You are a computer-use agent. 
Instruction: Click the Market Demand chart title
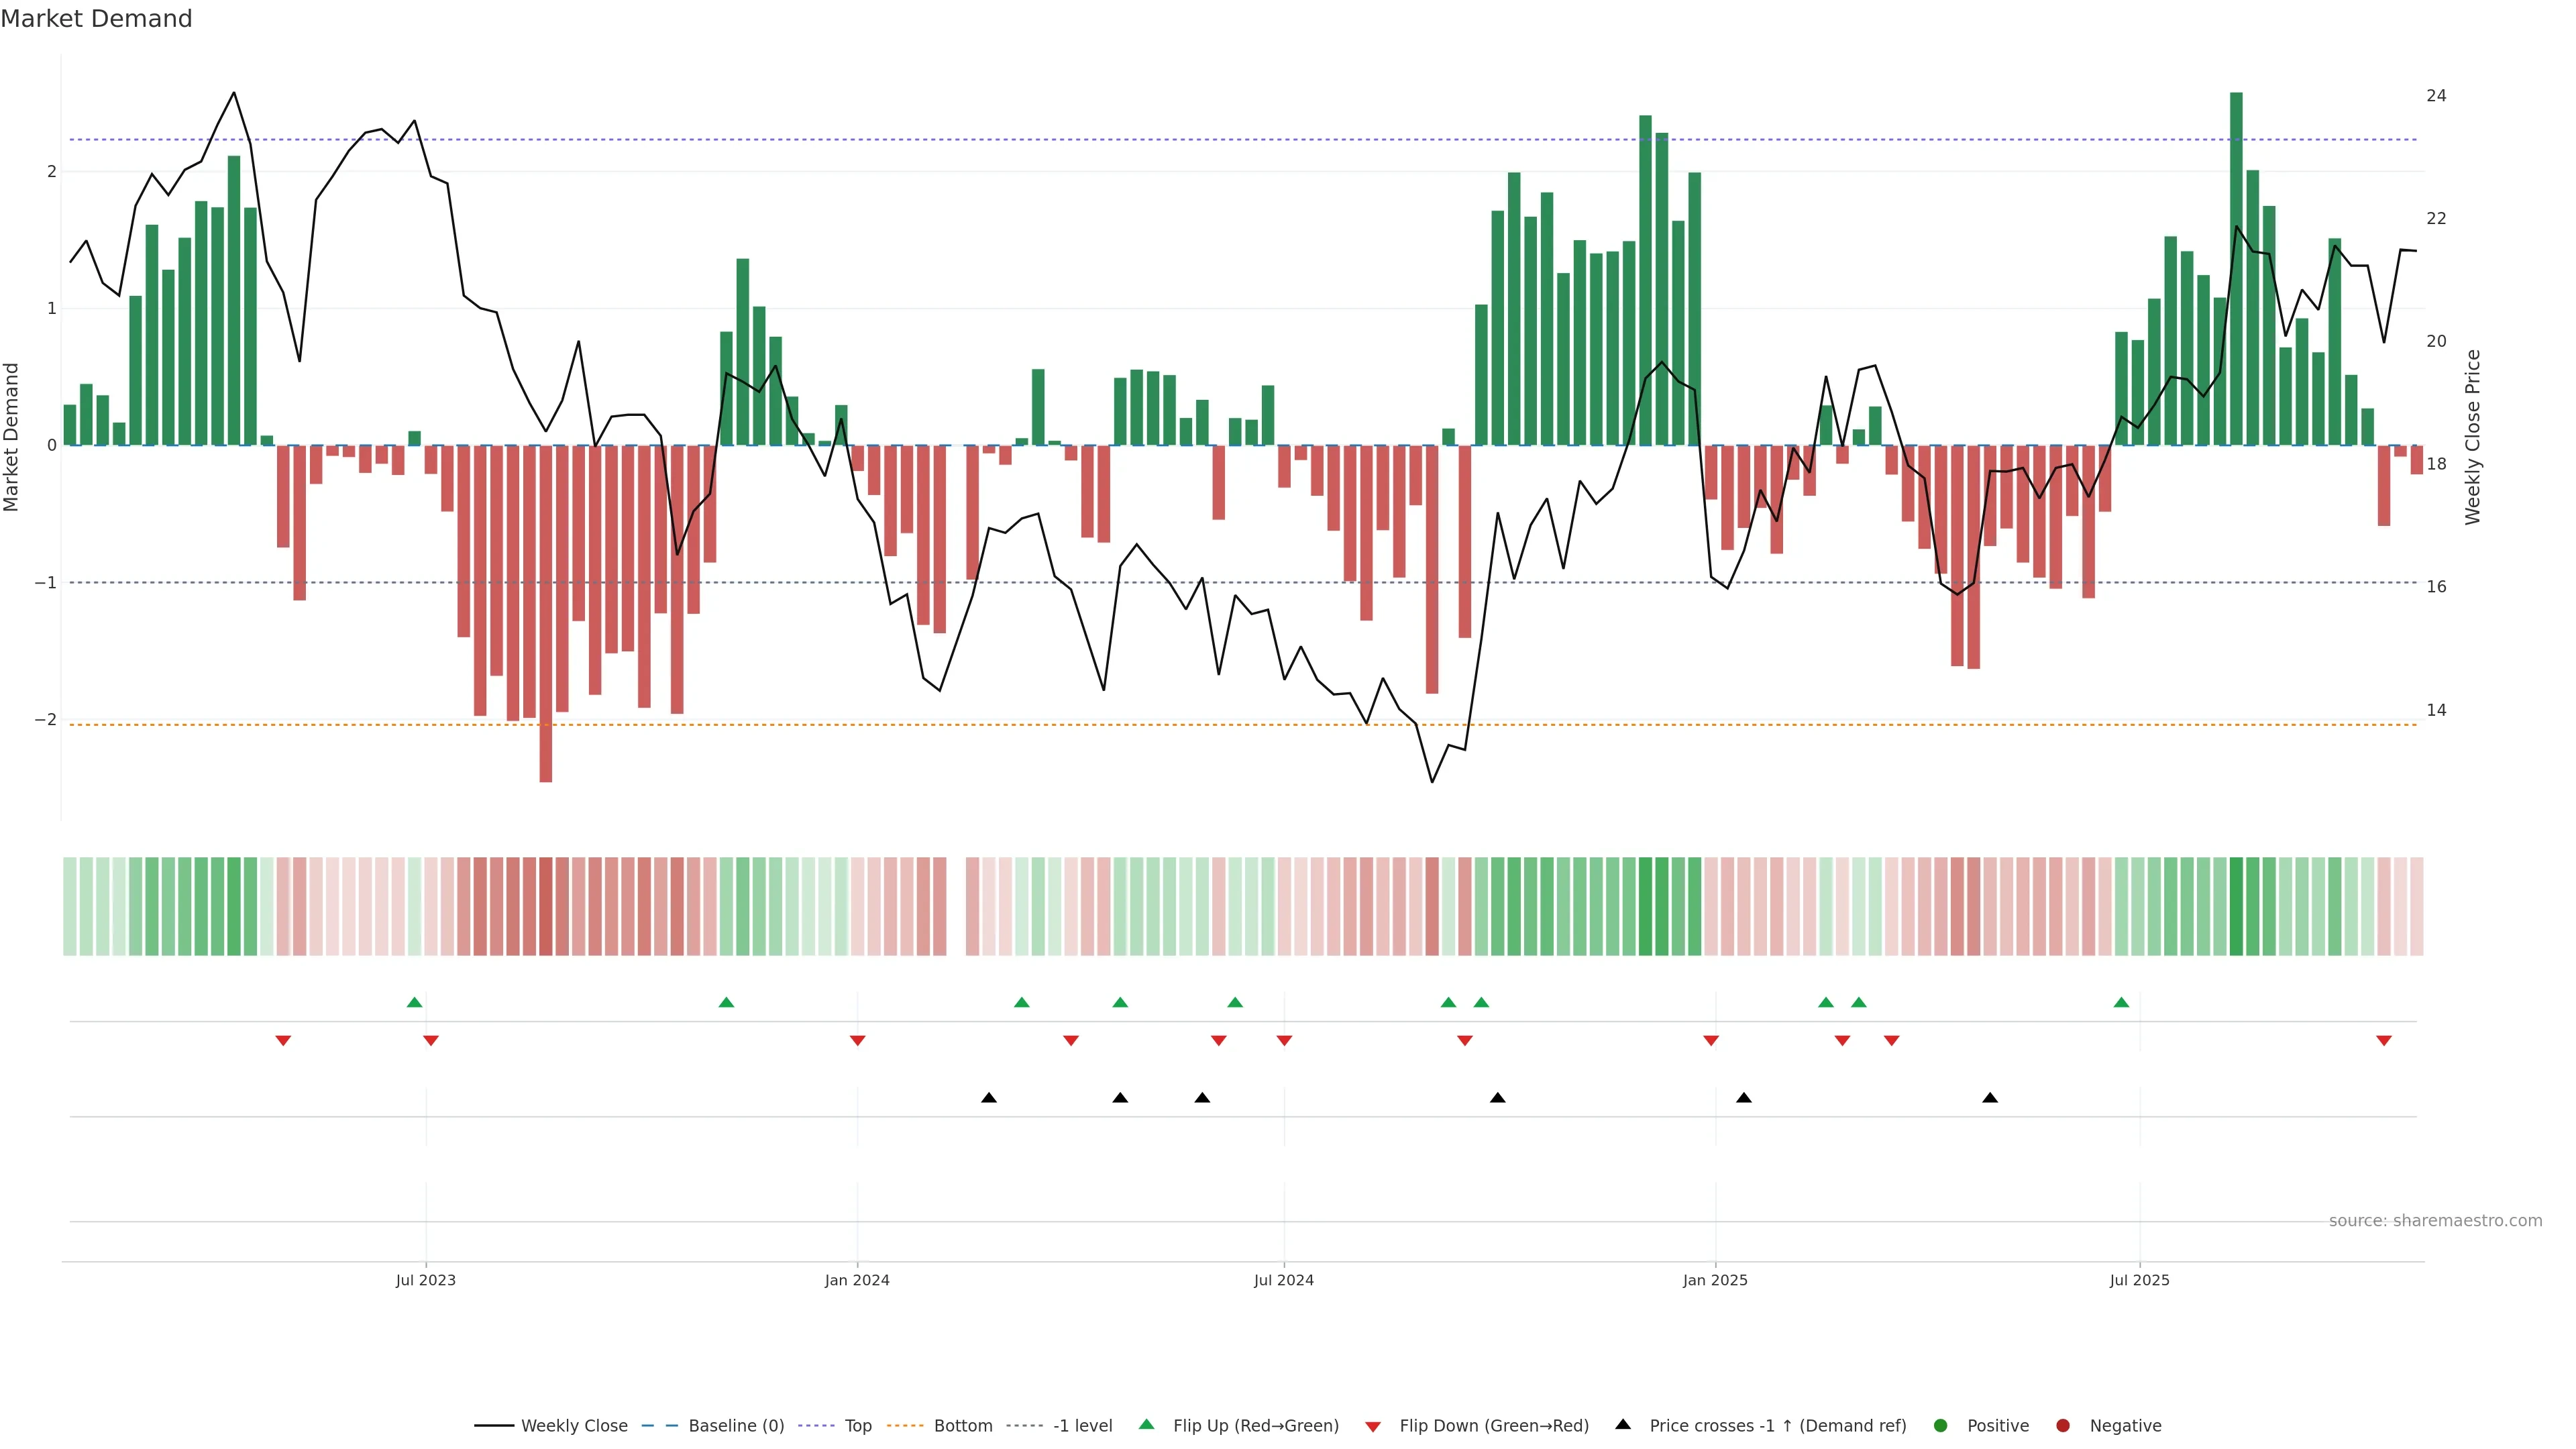click(96, 19)
